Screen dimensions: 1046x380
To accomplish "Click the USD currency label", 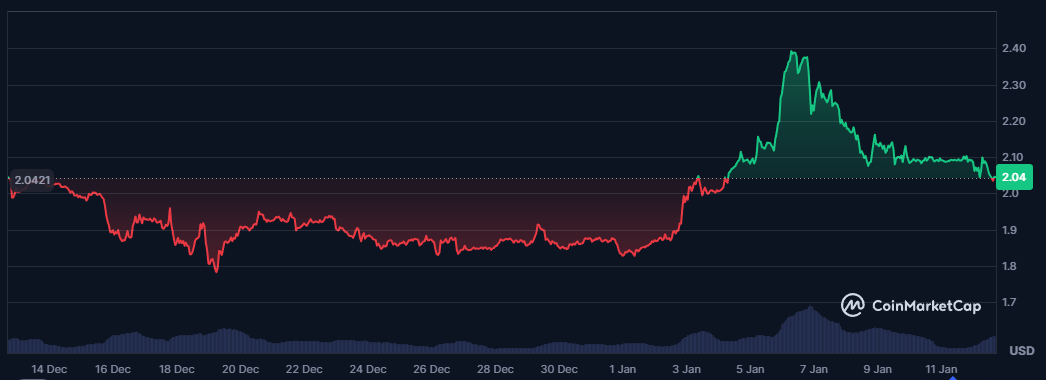I will point(1021,351).
